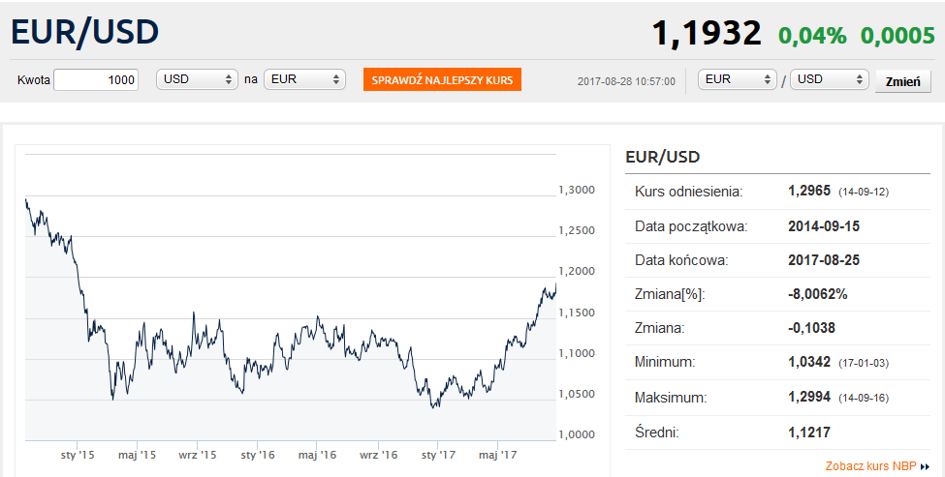Click the maj '17 label on chart axis
Viewport: 945px width, 477px height.
497,454
